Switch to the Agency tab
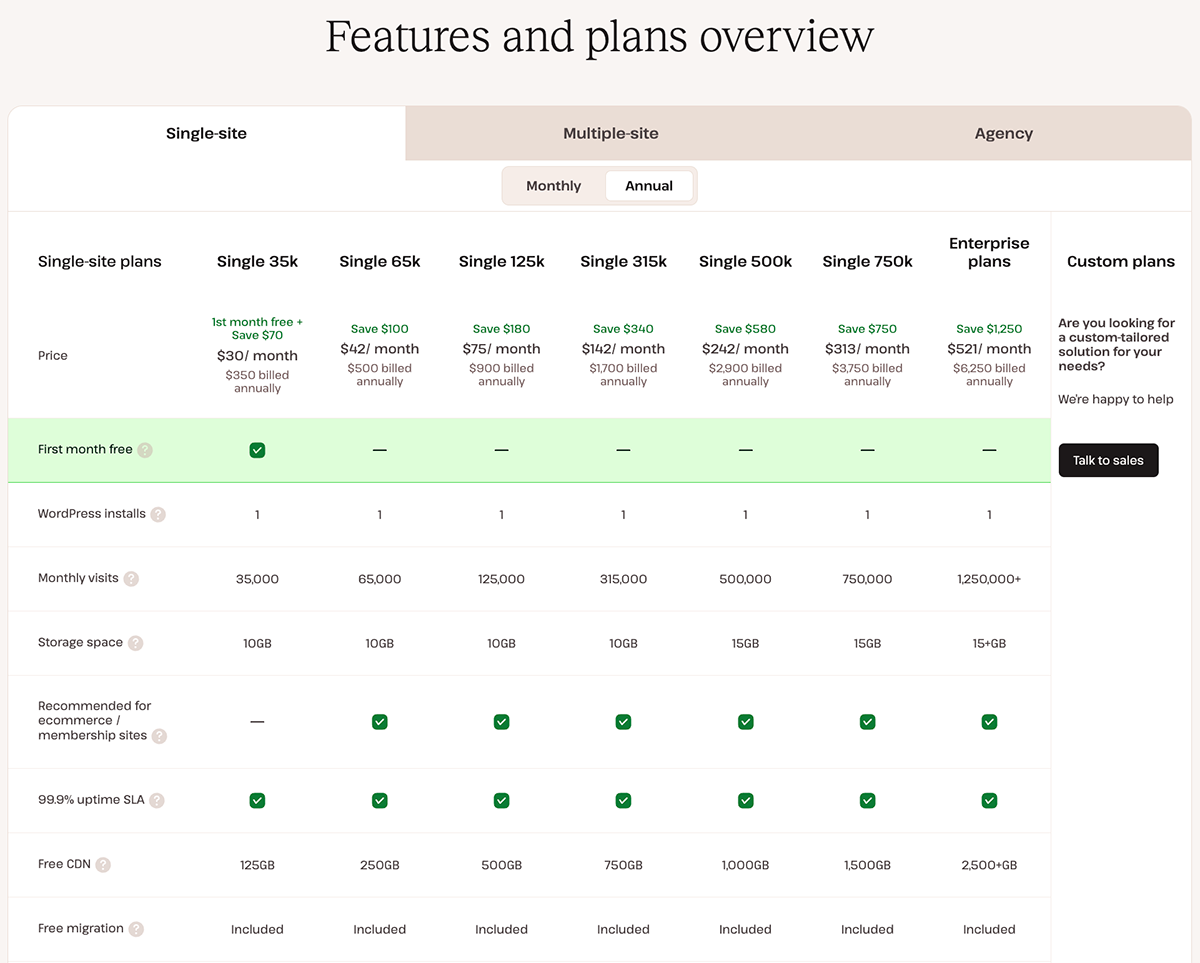This screenshot has width=1200, height=963. (x=1004, y=133)
